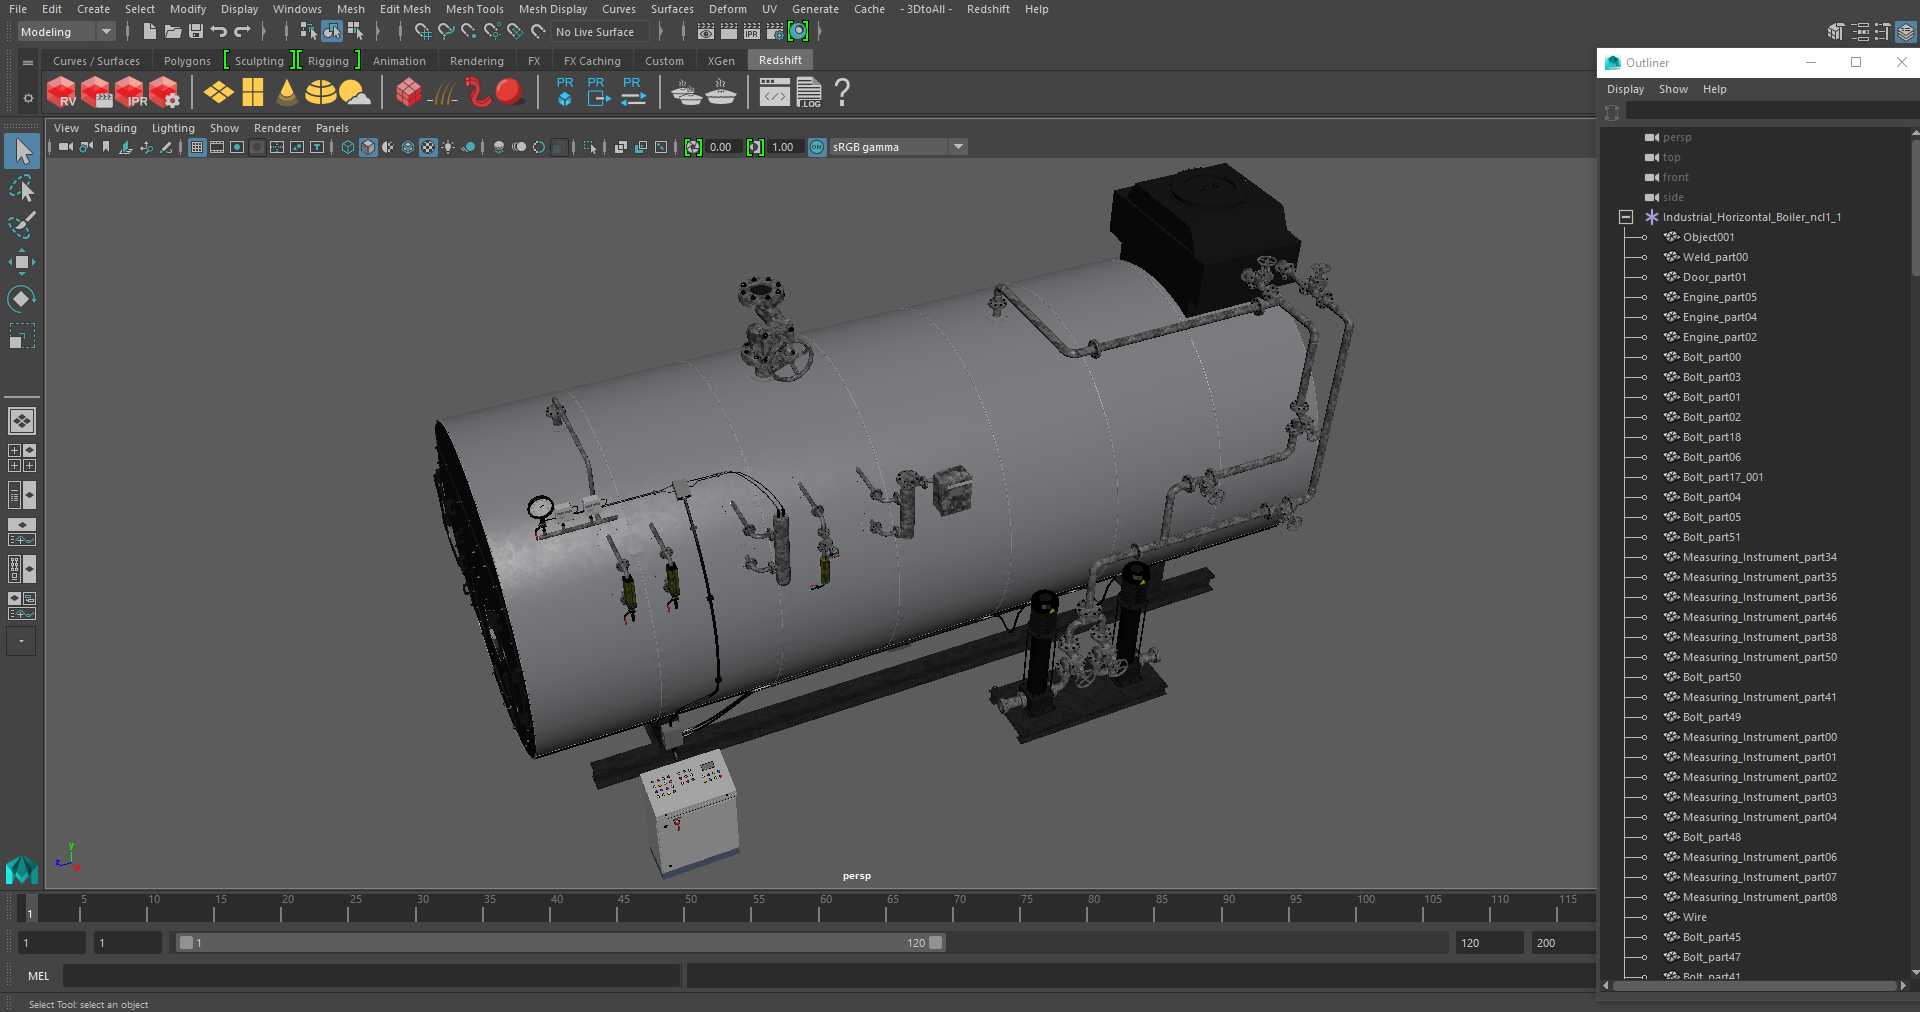Click the playback end time field 120

coord(1488,942)
